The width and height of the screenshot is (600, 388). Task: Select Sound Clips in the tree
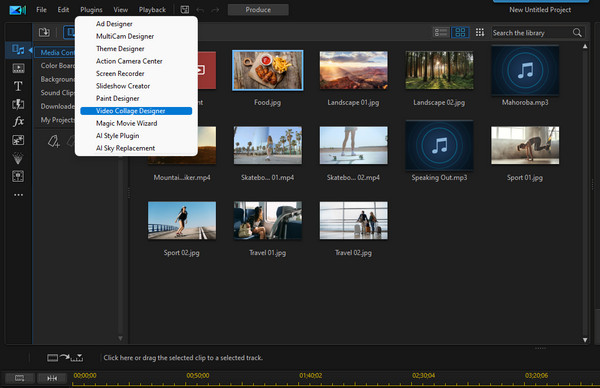coord(57,93)
